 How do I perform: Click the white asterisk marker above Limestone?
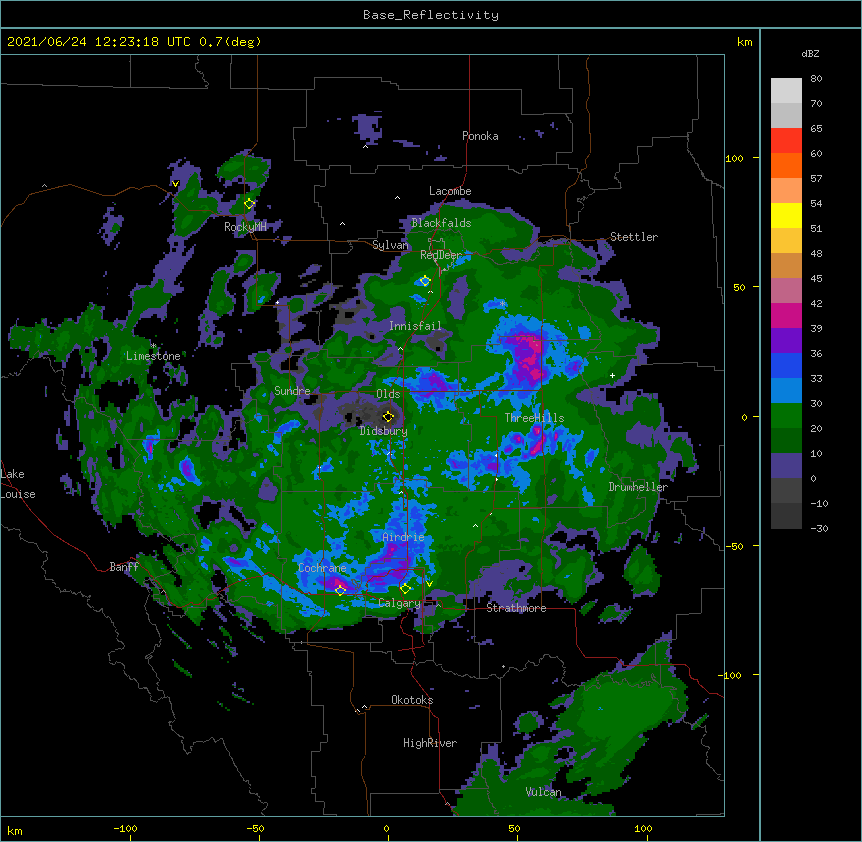click(153, 346)
